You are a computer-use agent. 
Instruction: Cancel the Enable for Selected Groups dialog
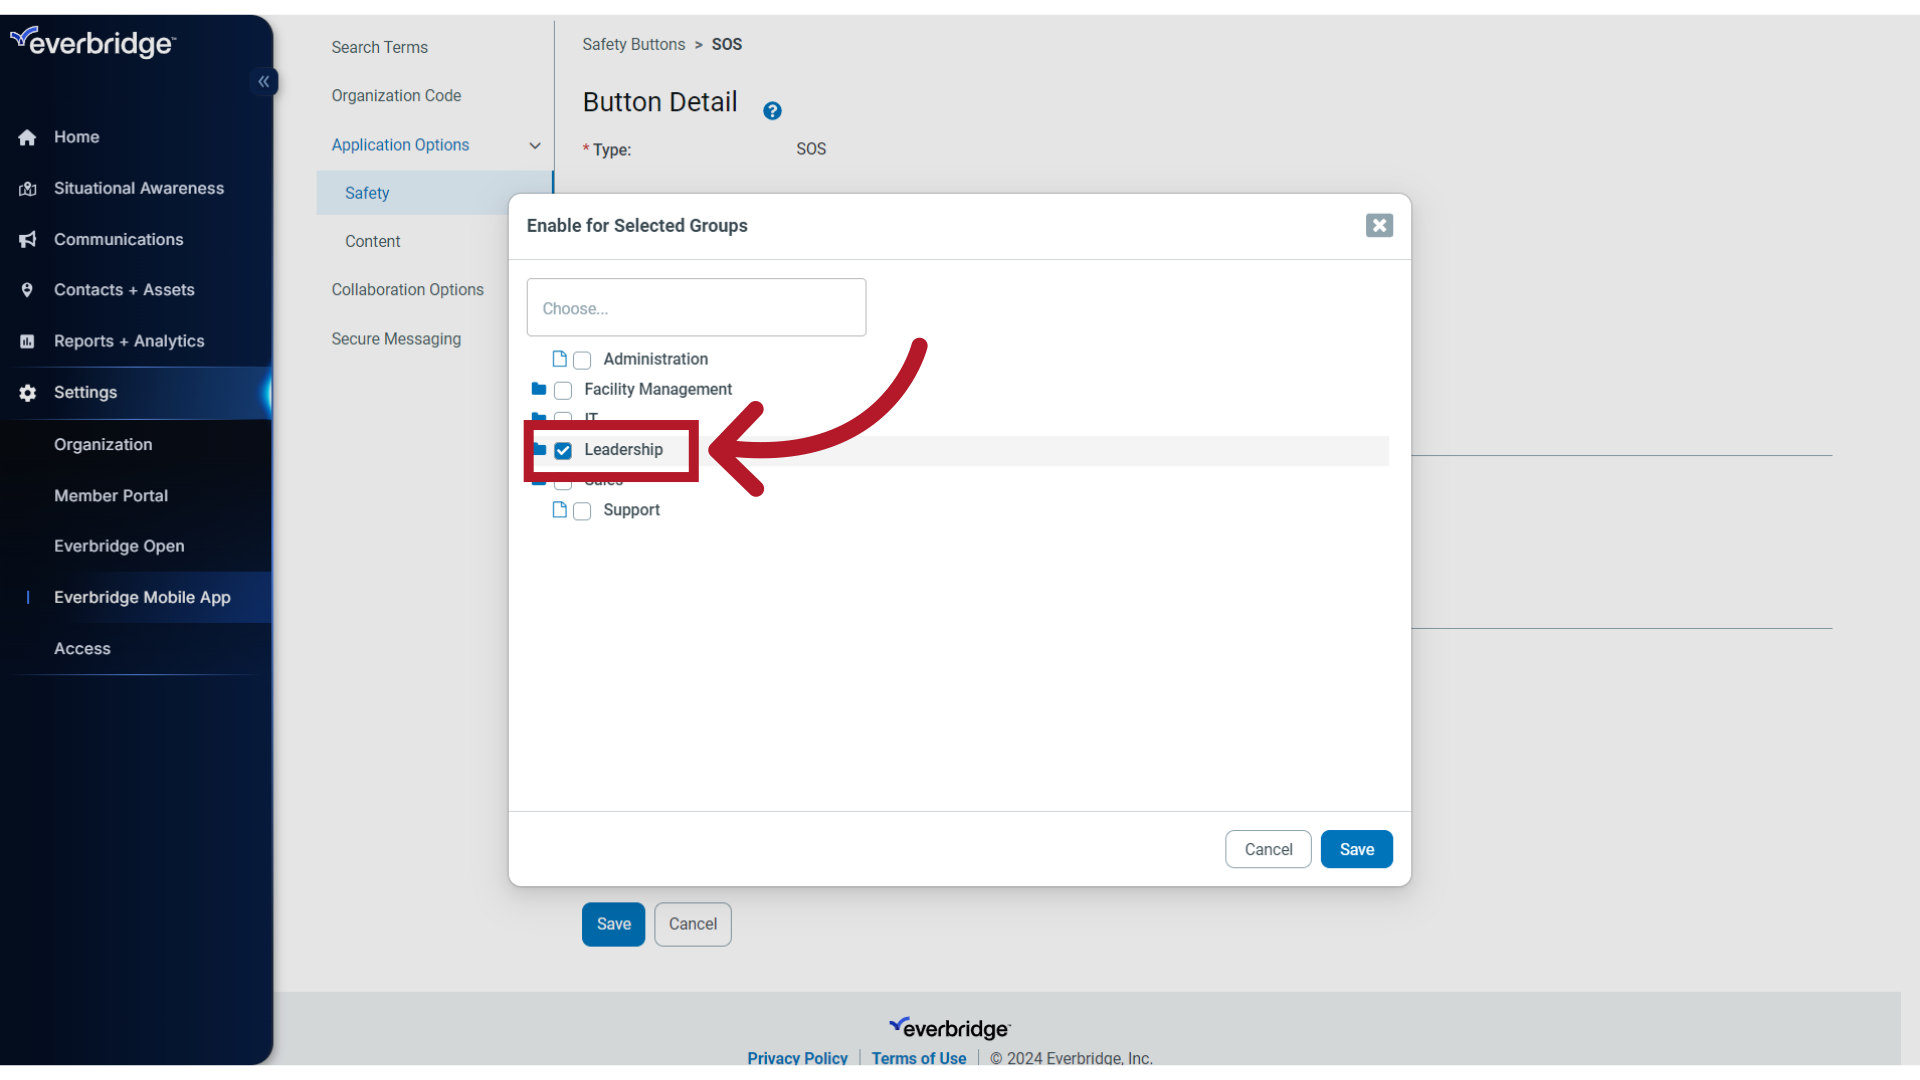tap(1267, 848)
